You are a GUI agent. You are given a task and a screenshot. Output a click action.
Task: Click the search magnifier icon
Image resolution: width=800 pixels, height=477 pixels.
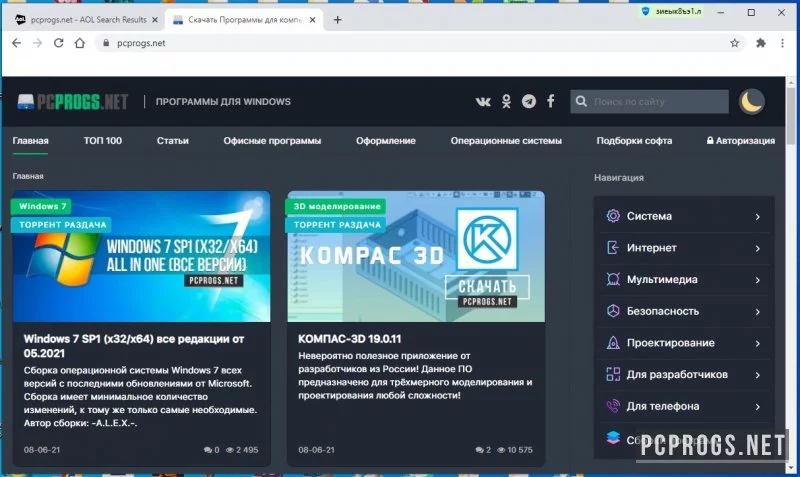(x=581, y=102)
